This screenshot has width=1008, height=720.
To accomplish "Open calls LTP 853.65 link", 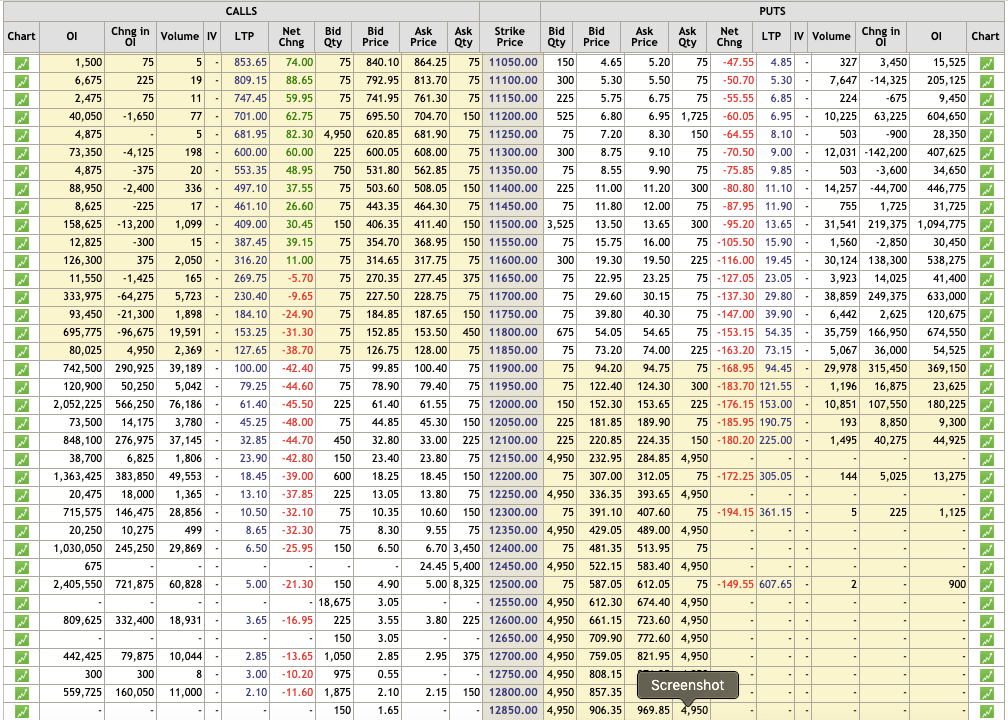I will pyautogui.click(x=250, y=62).
